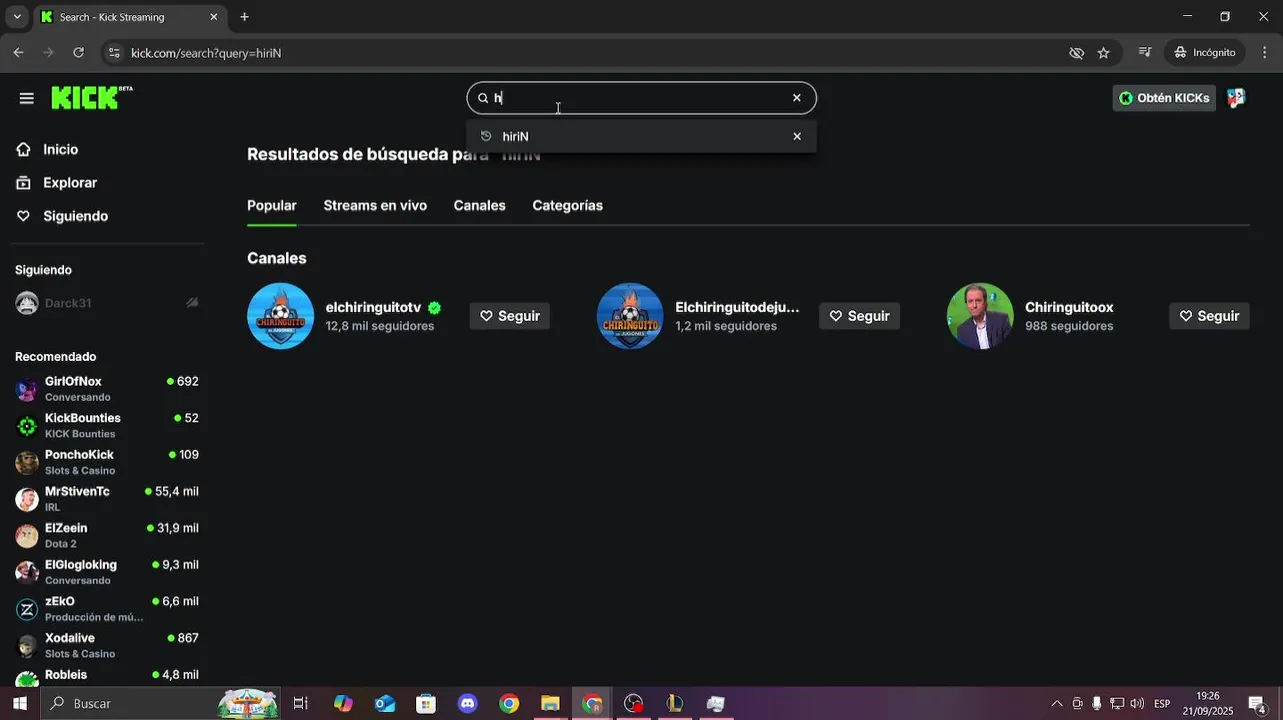Open volume control in system tray

pyautogui.click(x=1137, y=704)
